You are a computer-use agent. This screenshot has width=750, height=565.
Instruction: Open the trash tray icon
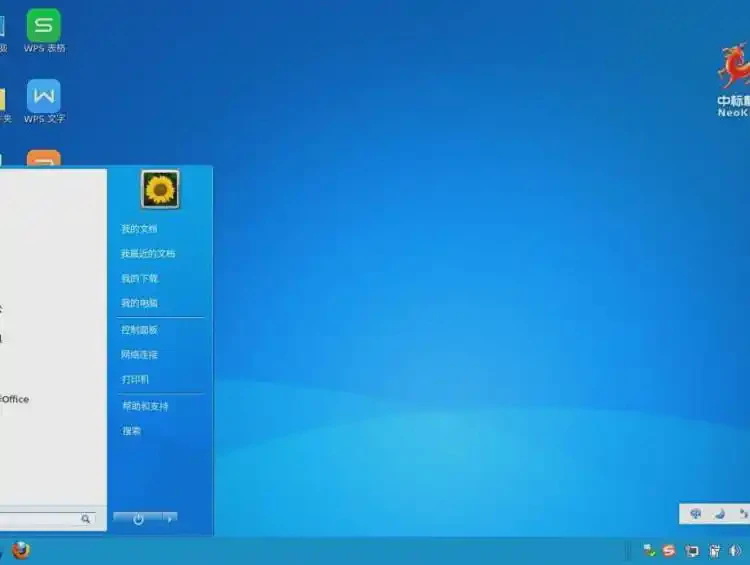click(714, 551)
